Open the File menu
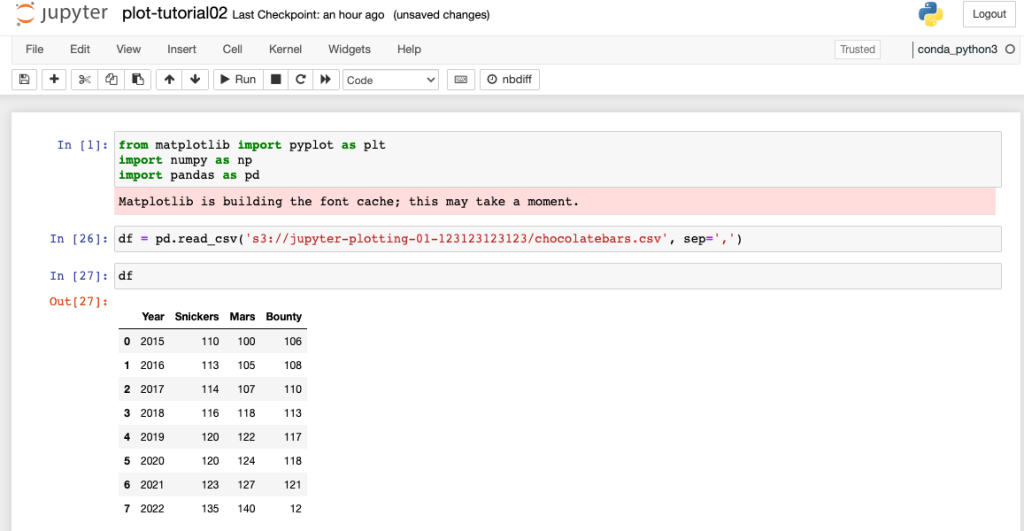1024x531 pixels. click(x=34, y=49)
